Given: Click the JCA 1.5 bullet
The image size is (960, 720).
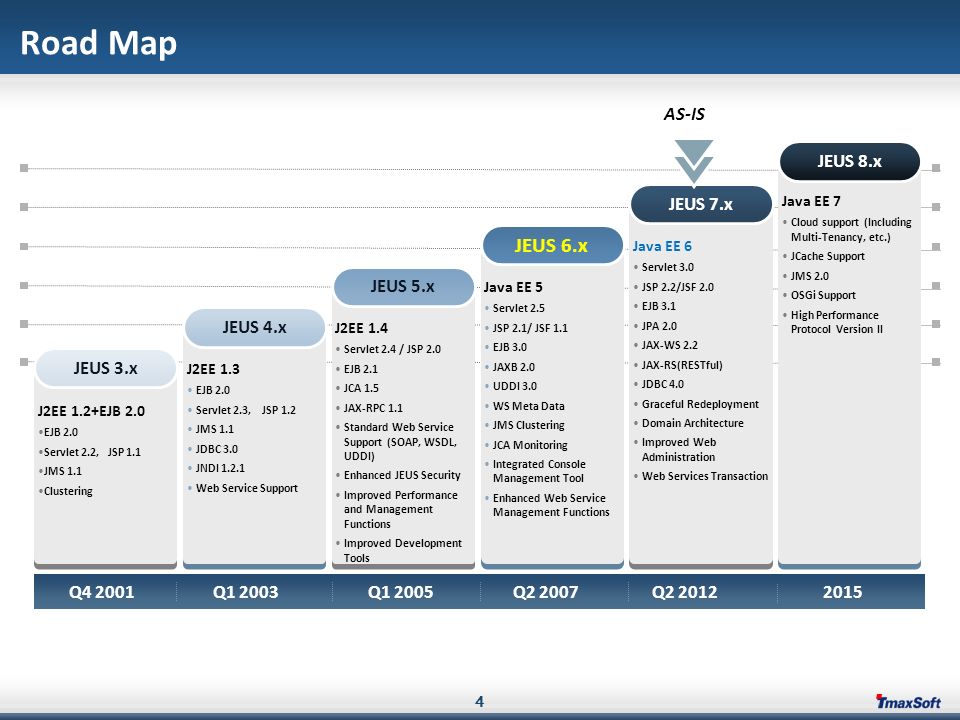Looking at the screenshot, I should (358, 388).
